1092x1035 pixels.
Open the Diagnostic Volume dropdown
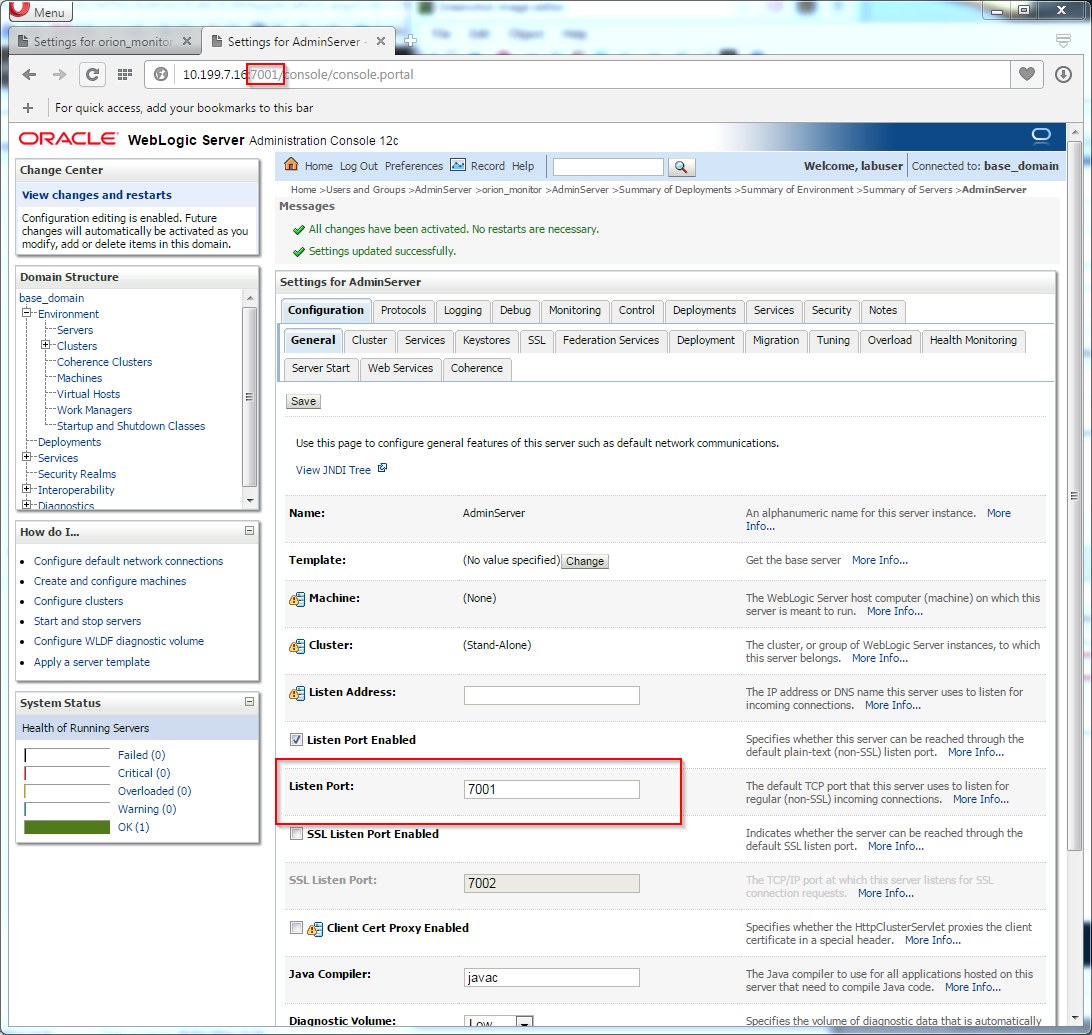point(525,1022)
